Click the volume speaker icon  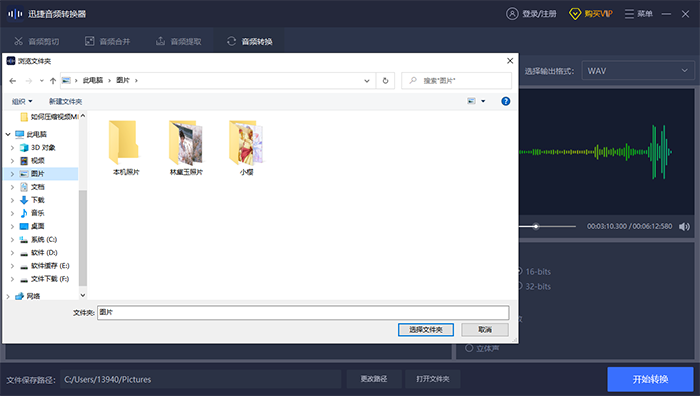coord(684,227)
